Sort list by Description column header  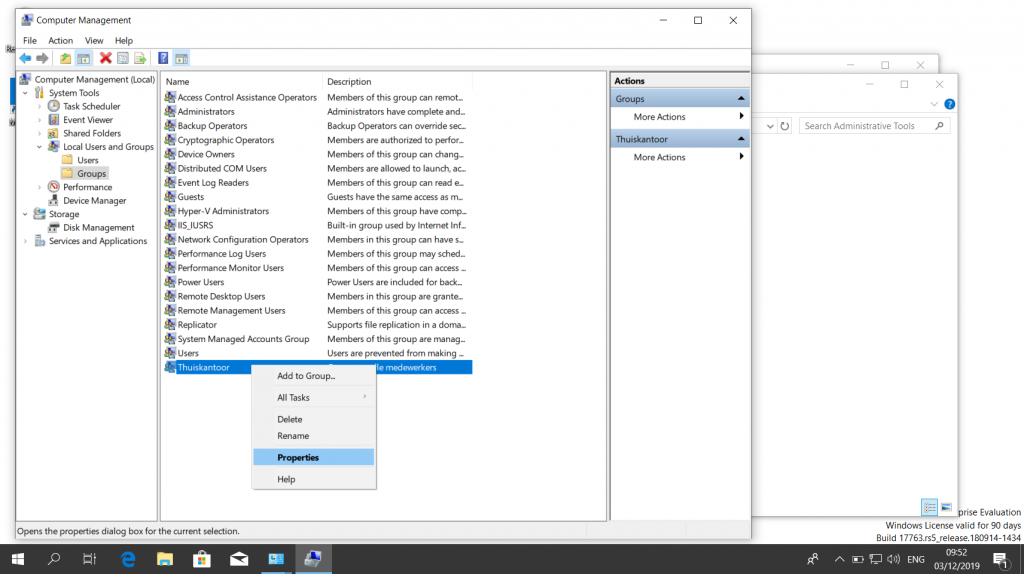[x=397, y=82]
